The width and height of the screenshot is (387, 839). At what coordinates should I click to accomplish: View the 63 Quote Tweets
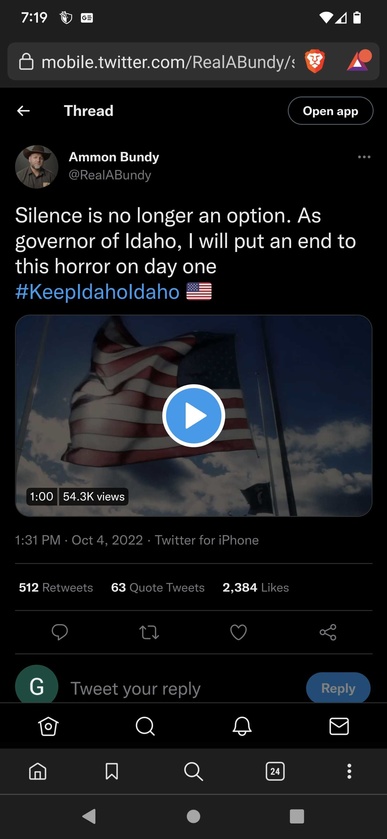pyautogui.click(x=158, y=588)
